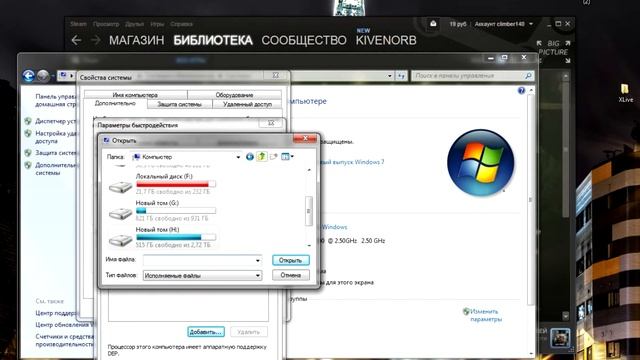Open the XLive folder on the desktop
640x360 pixels.
625,94
